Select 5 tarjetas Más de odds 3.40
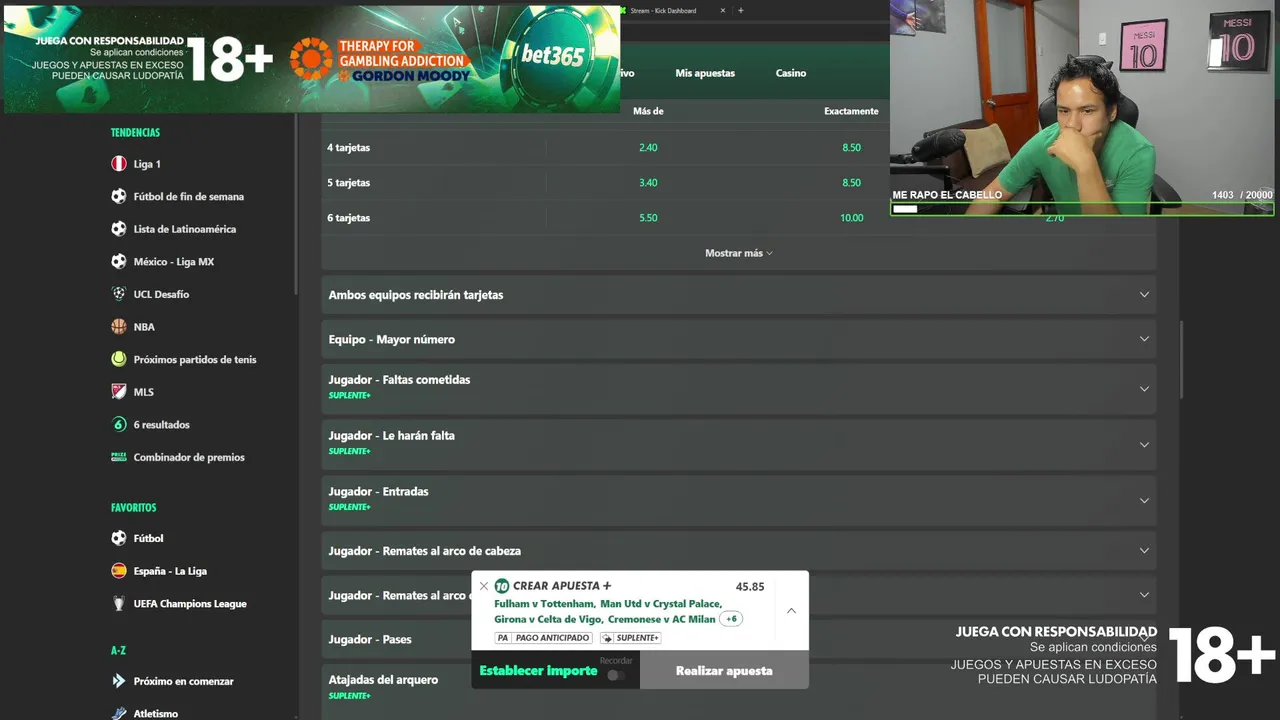This screenshot has width=1280, height=720. (x=648, y=183)
